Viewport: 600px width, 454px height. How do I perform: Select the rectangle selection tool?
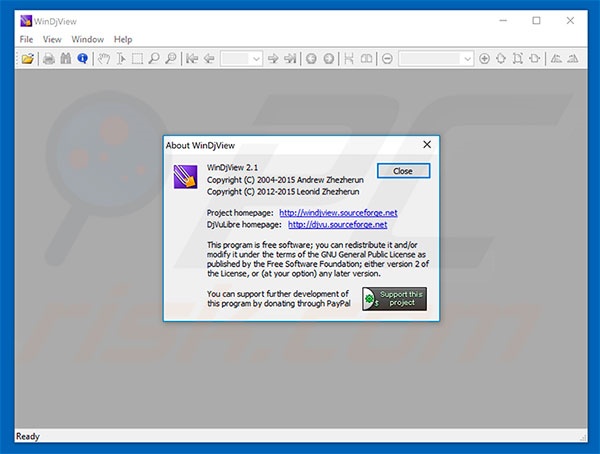coord(137,59)
